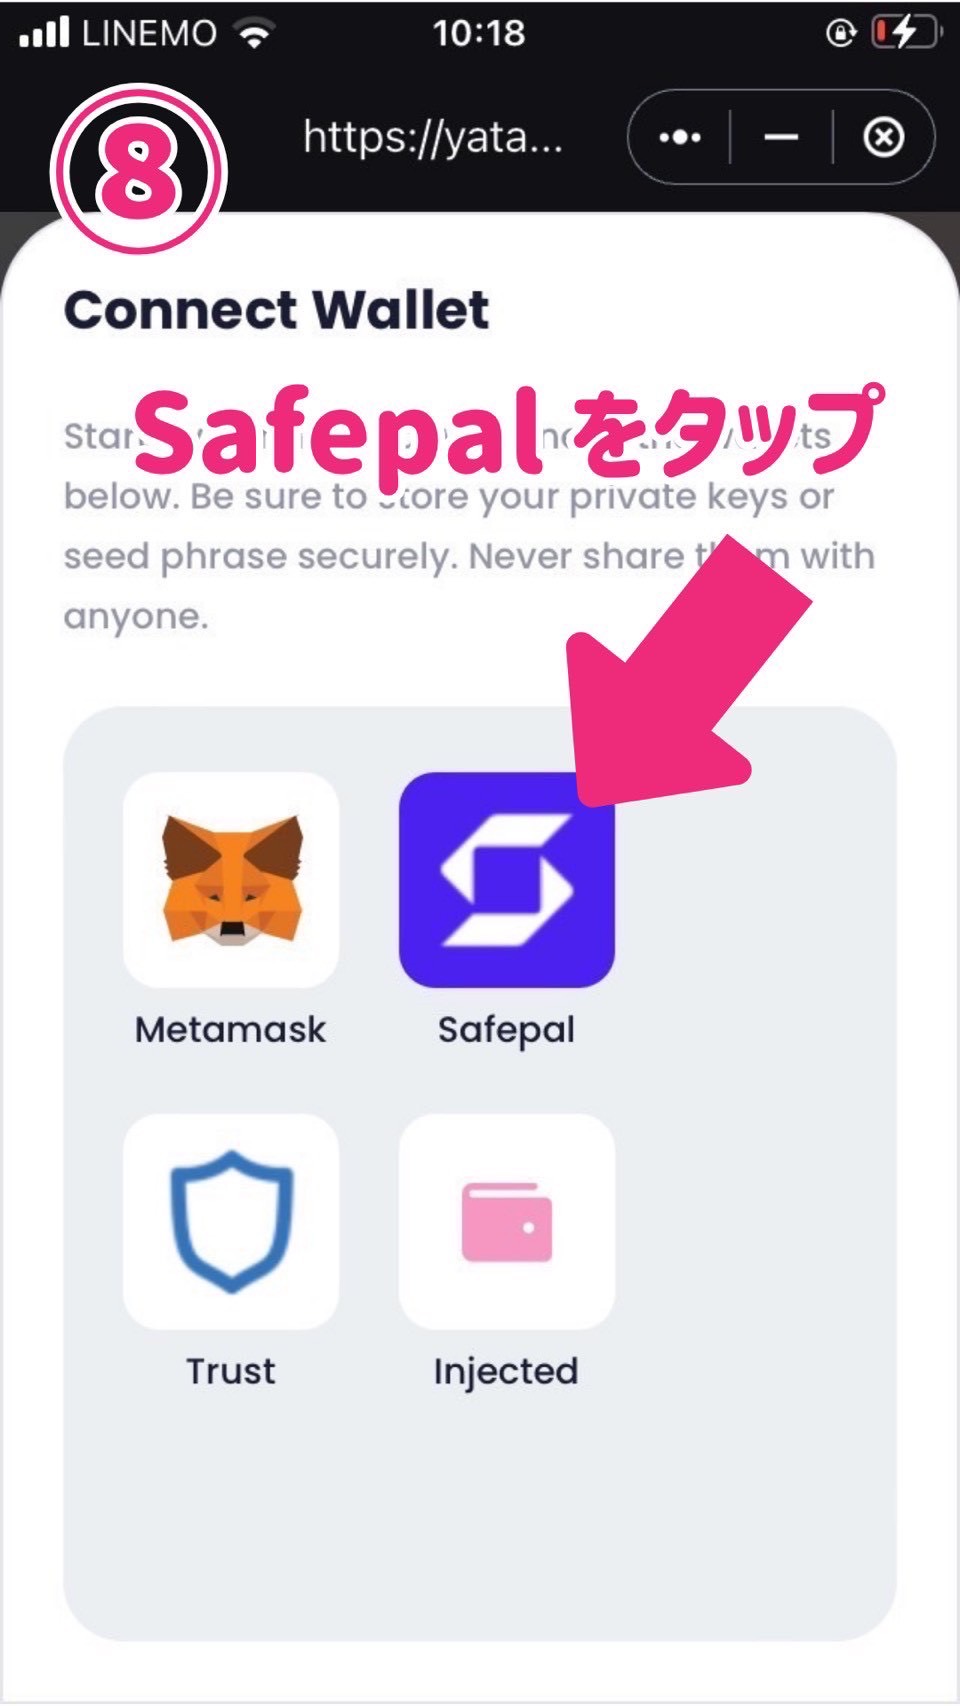Click the Injected label text
This screenshot has height=1706, width=960.
coord(506,1372)
